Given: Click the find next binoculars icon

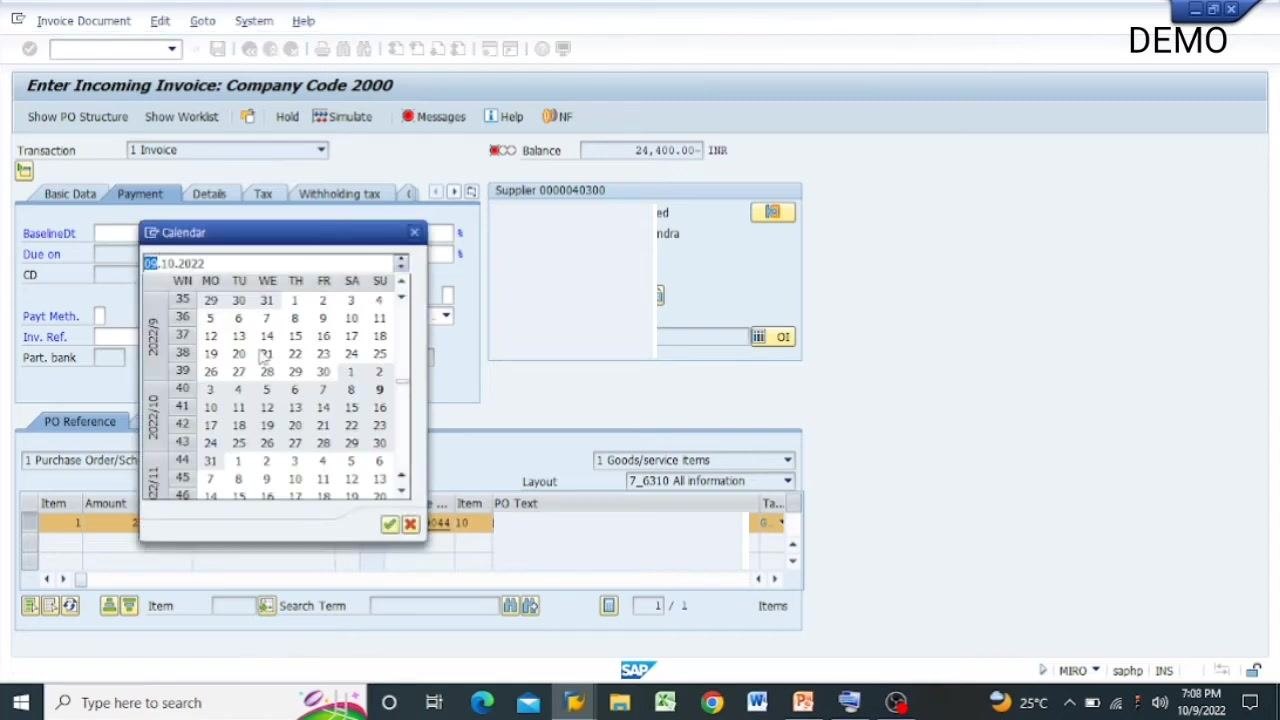Looking at the screenshot, I should click(x=530, y=606).
